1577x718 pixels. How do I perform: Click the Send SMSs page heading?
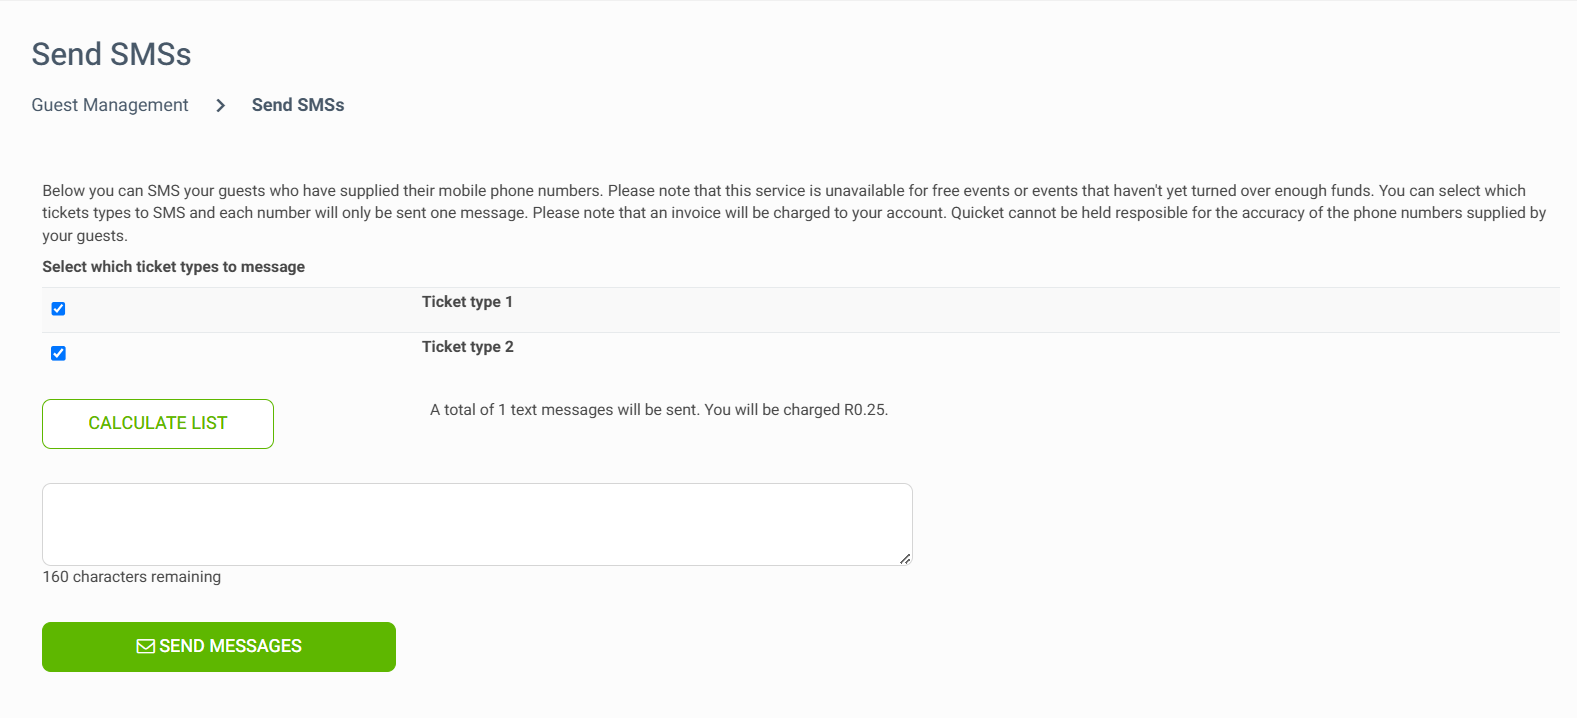point(111,54)
